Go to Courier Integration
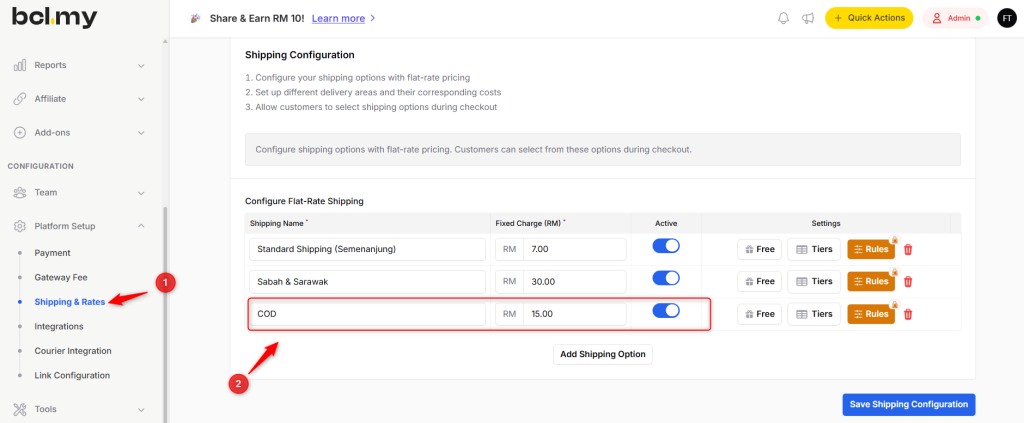This screenshot has width=1024, height=423. coord(73,351)
